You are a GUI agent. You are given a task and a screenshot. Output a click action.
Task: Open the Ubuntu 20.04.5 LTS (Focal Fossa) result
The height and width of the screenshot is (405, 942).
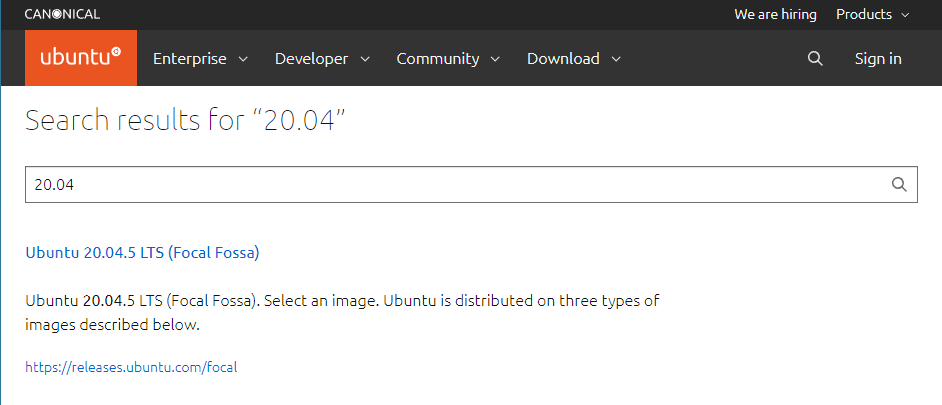(x=142, y=253)
